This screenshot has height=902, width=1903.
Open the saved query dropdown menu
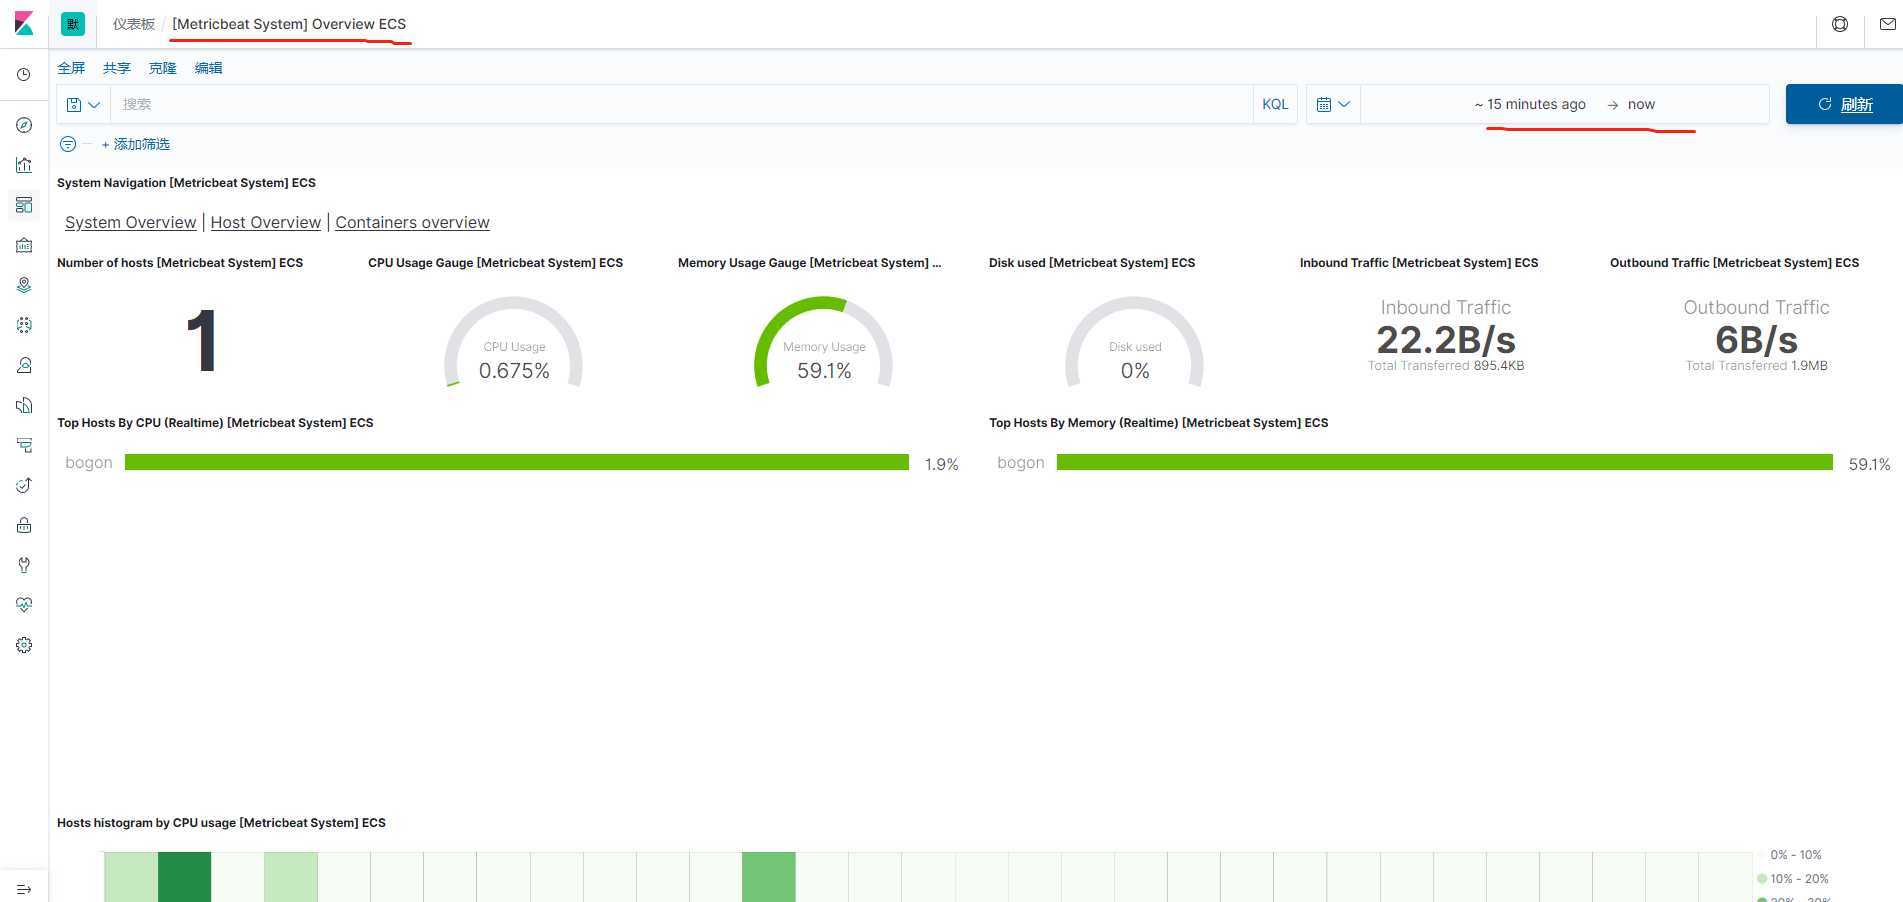(x=83, y=104)
